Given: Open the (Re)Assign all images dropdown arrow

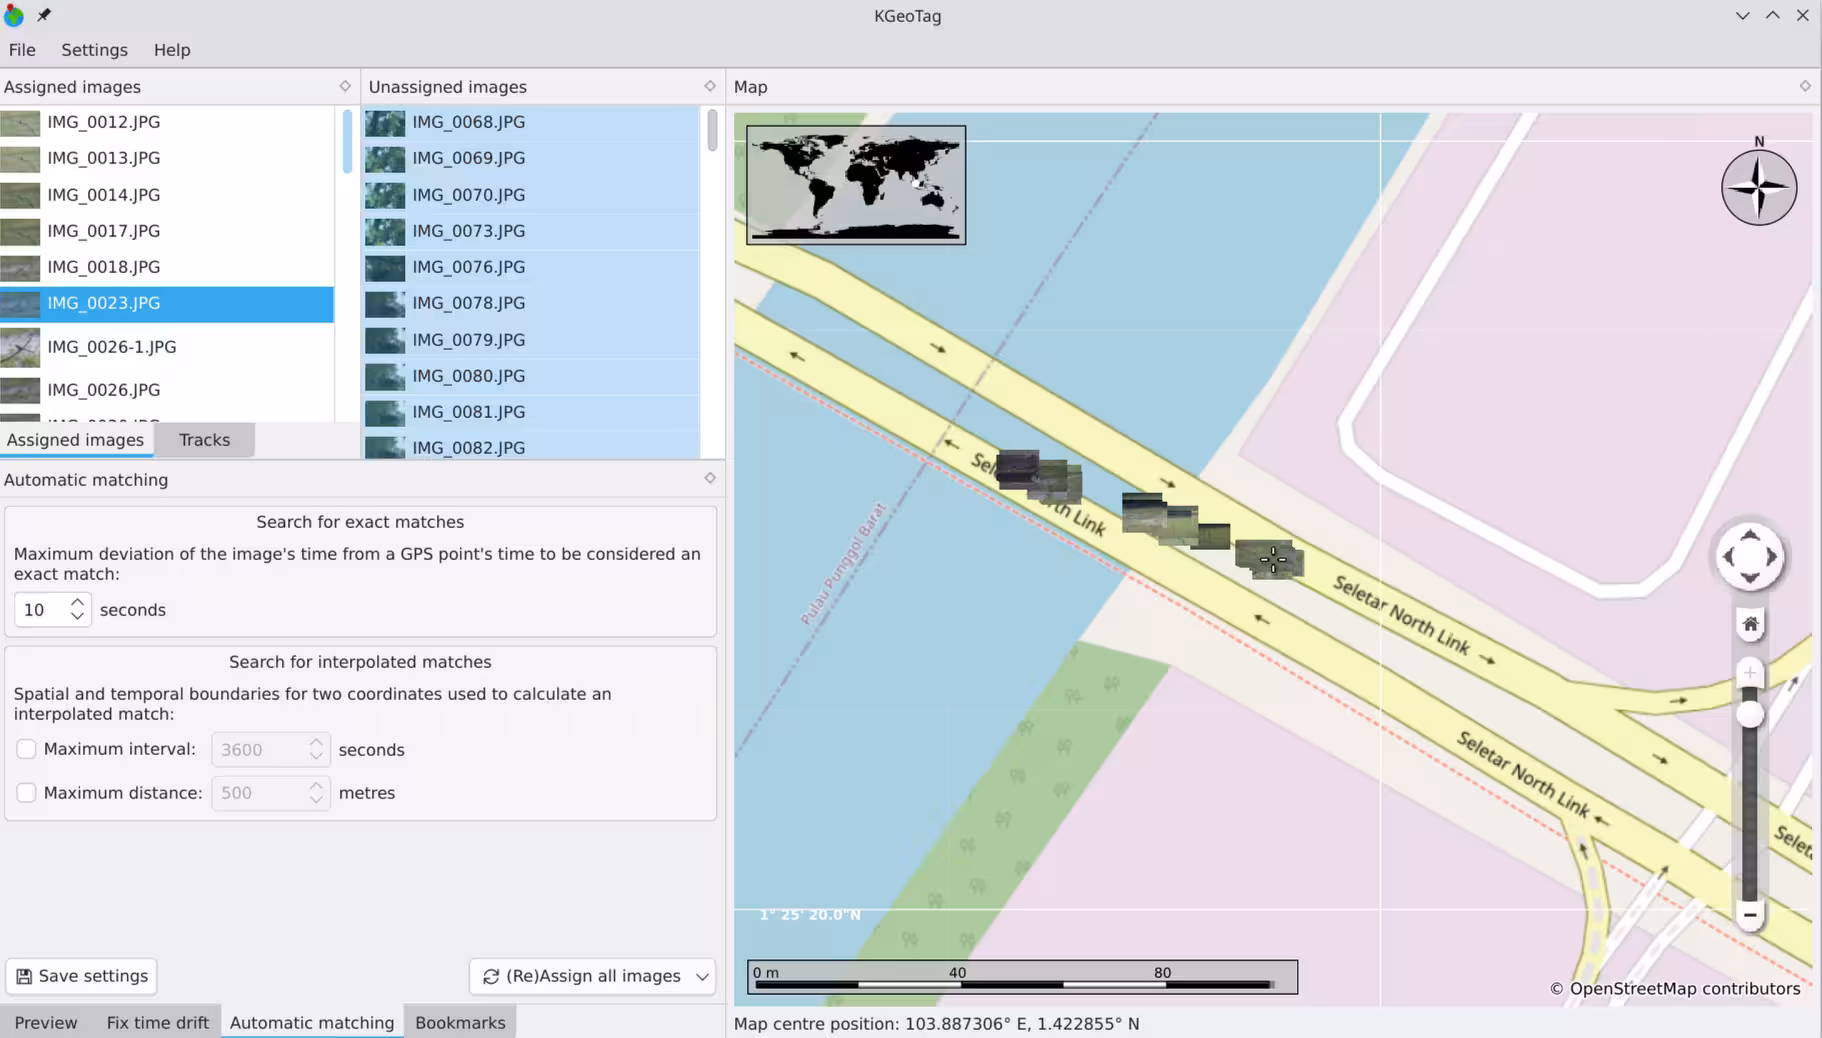Looking at the screenshot, I should pos(703,977).
